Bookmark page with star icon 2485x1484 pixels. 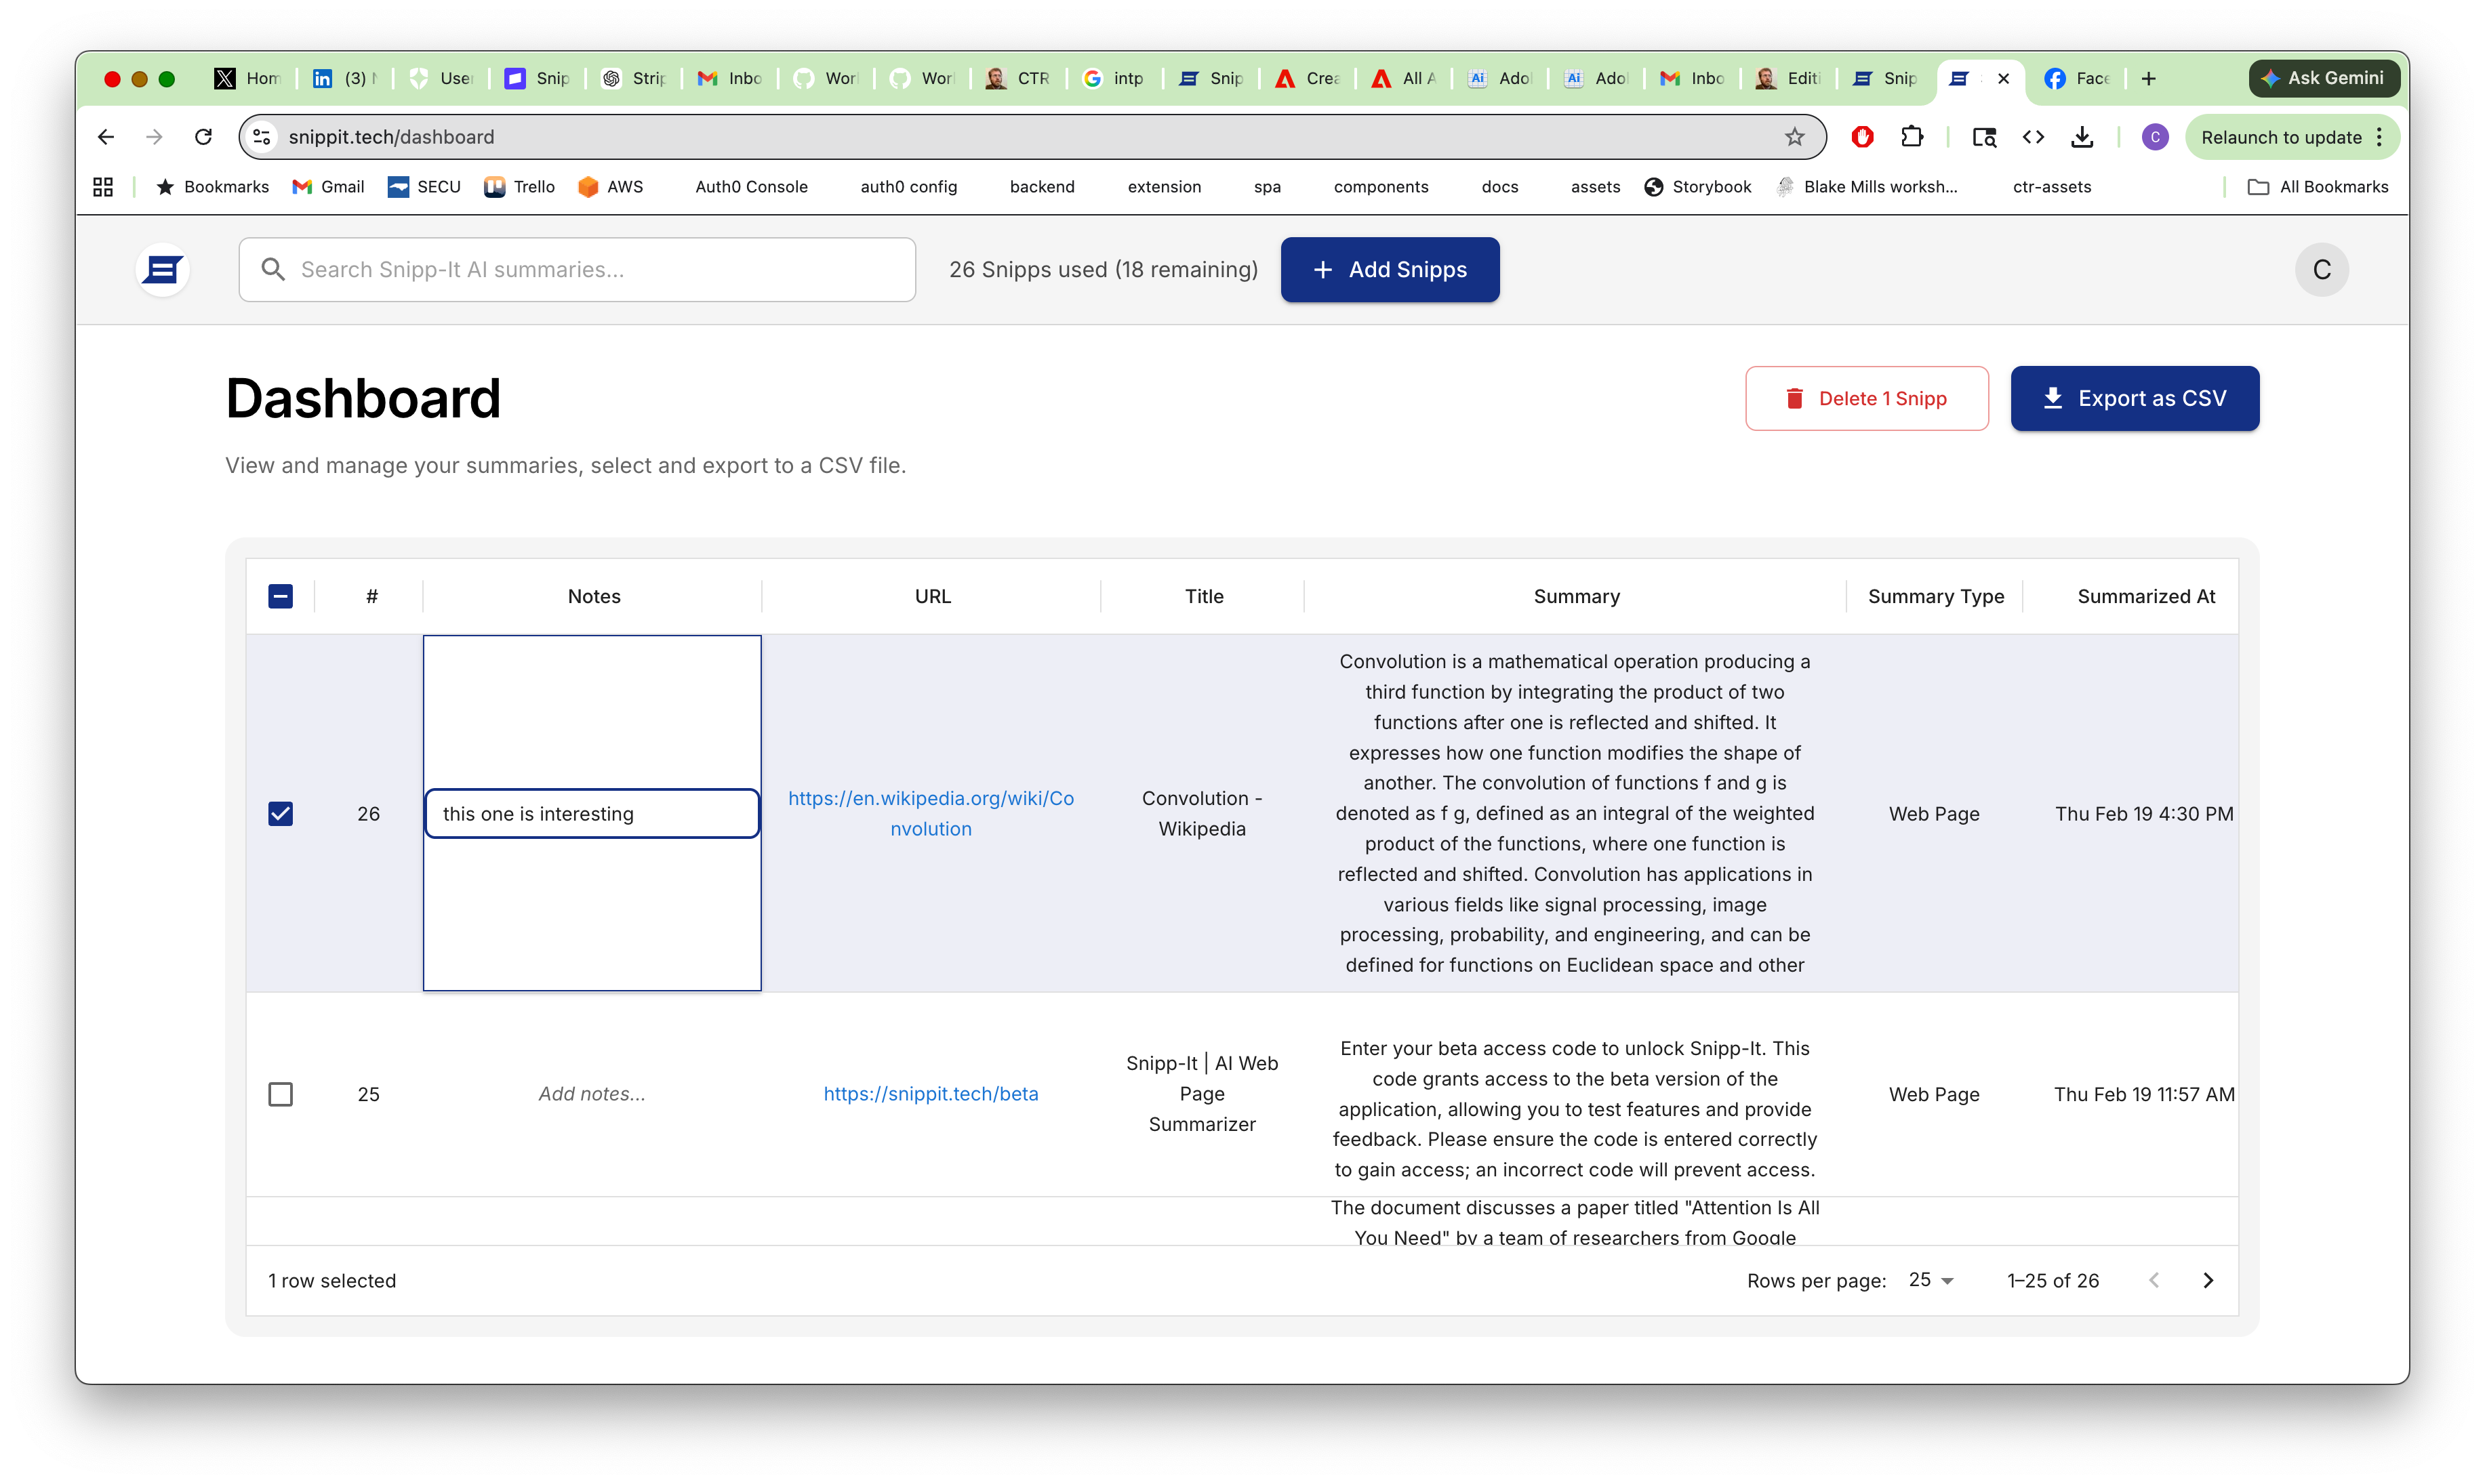click(1794, 137)
